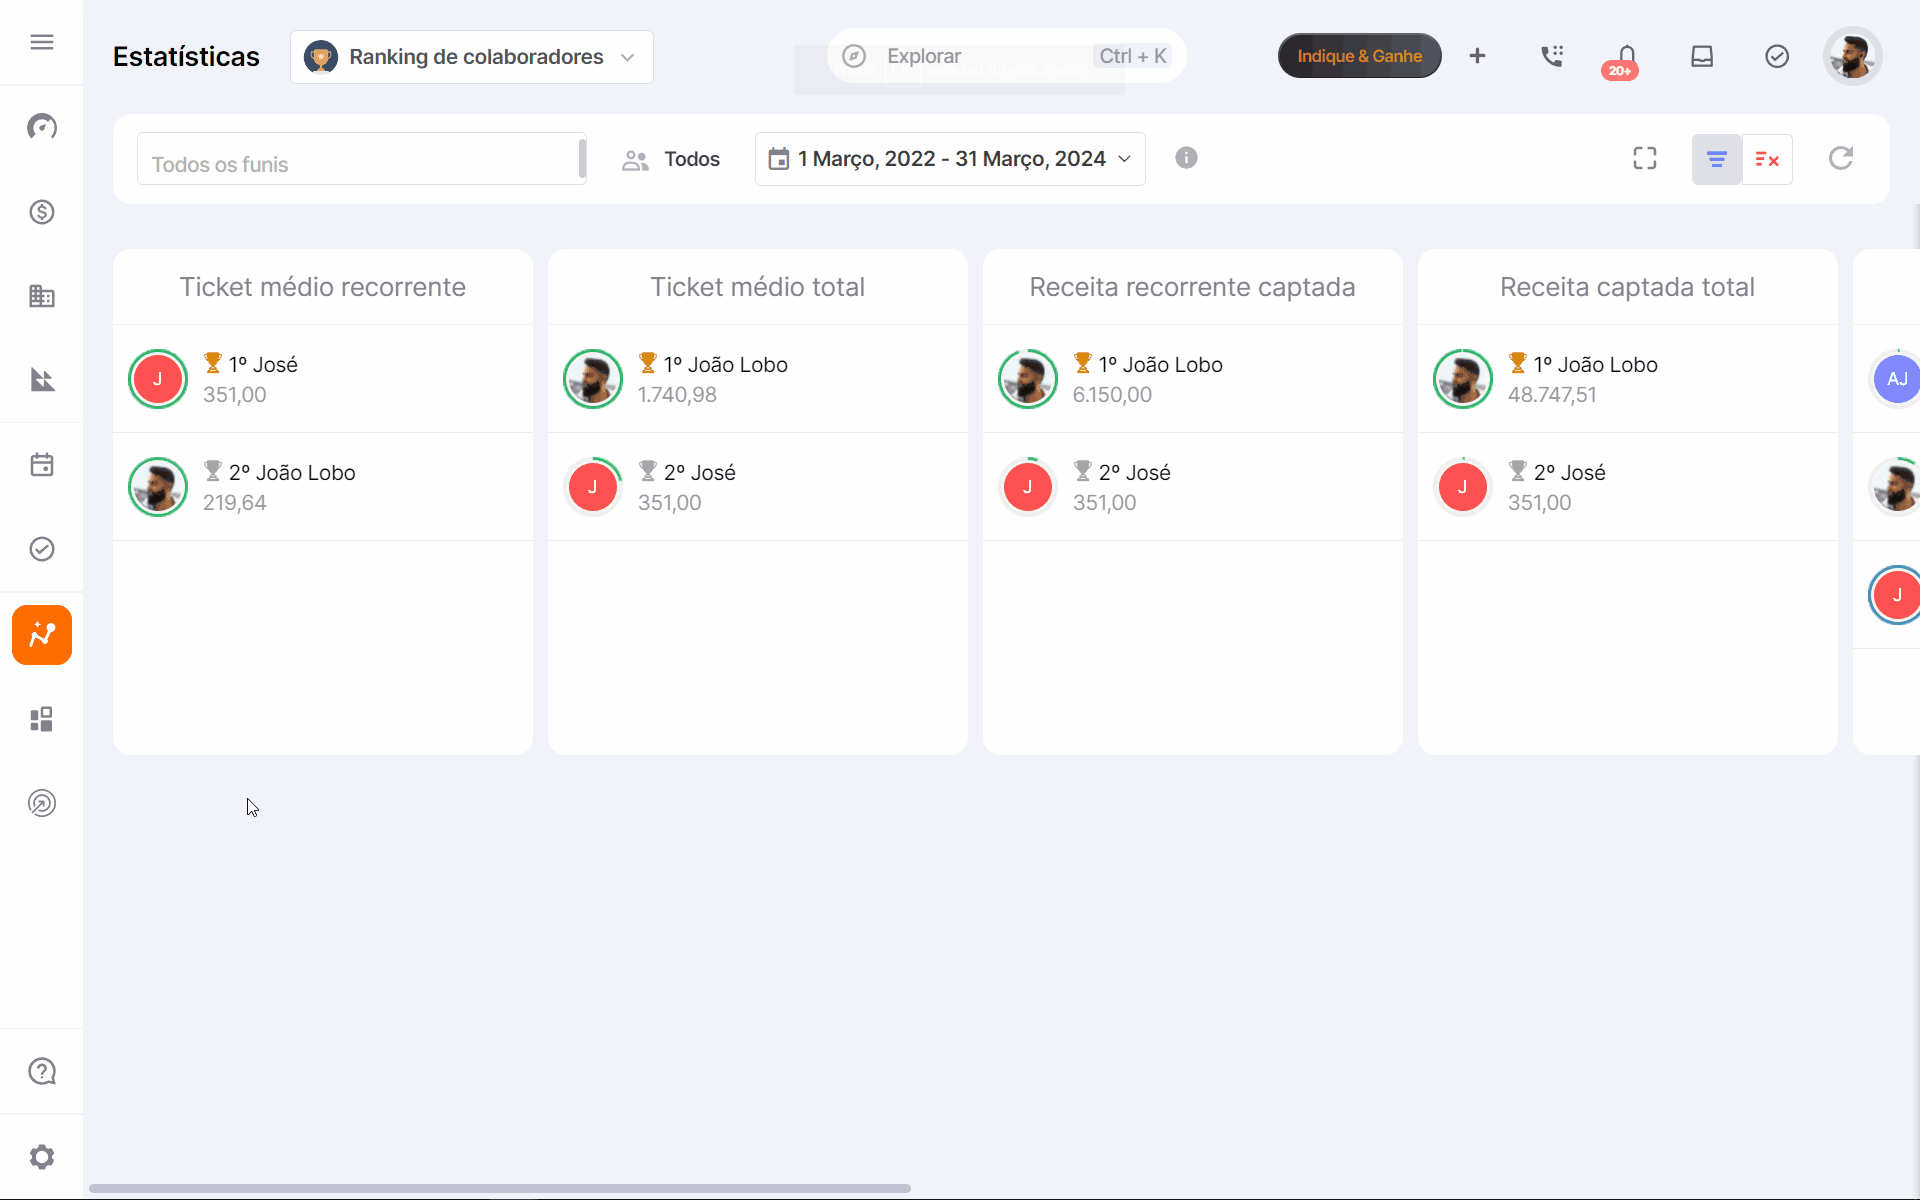Click the inbox tray icon in header

pos(1702,56)
